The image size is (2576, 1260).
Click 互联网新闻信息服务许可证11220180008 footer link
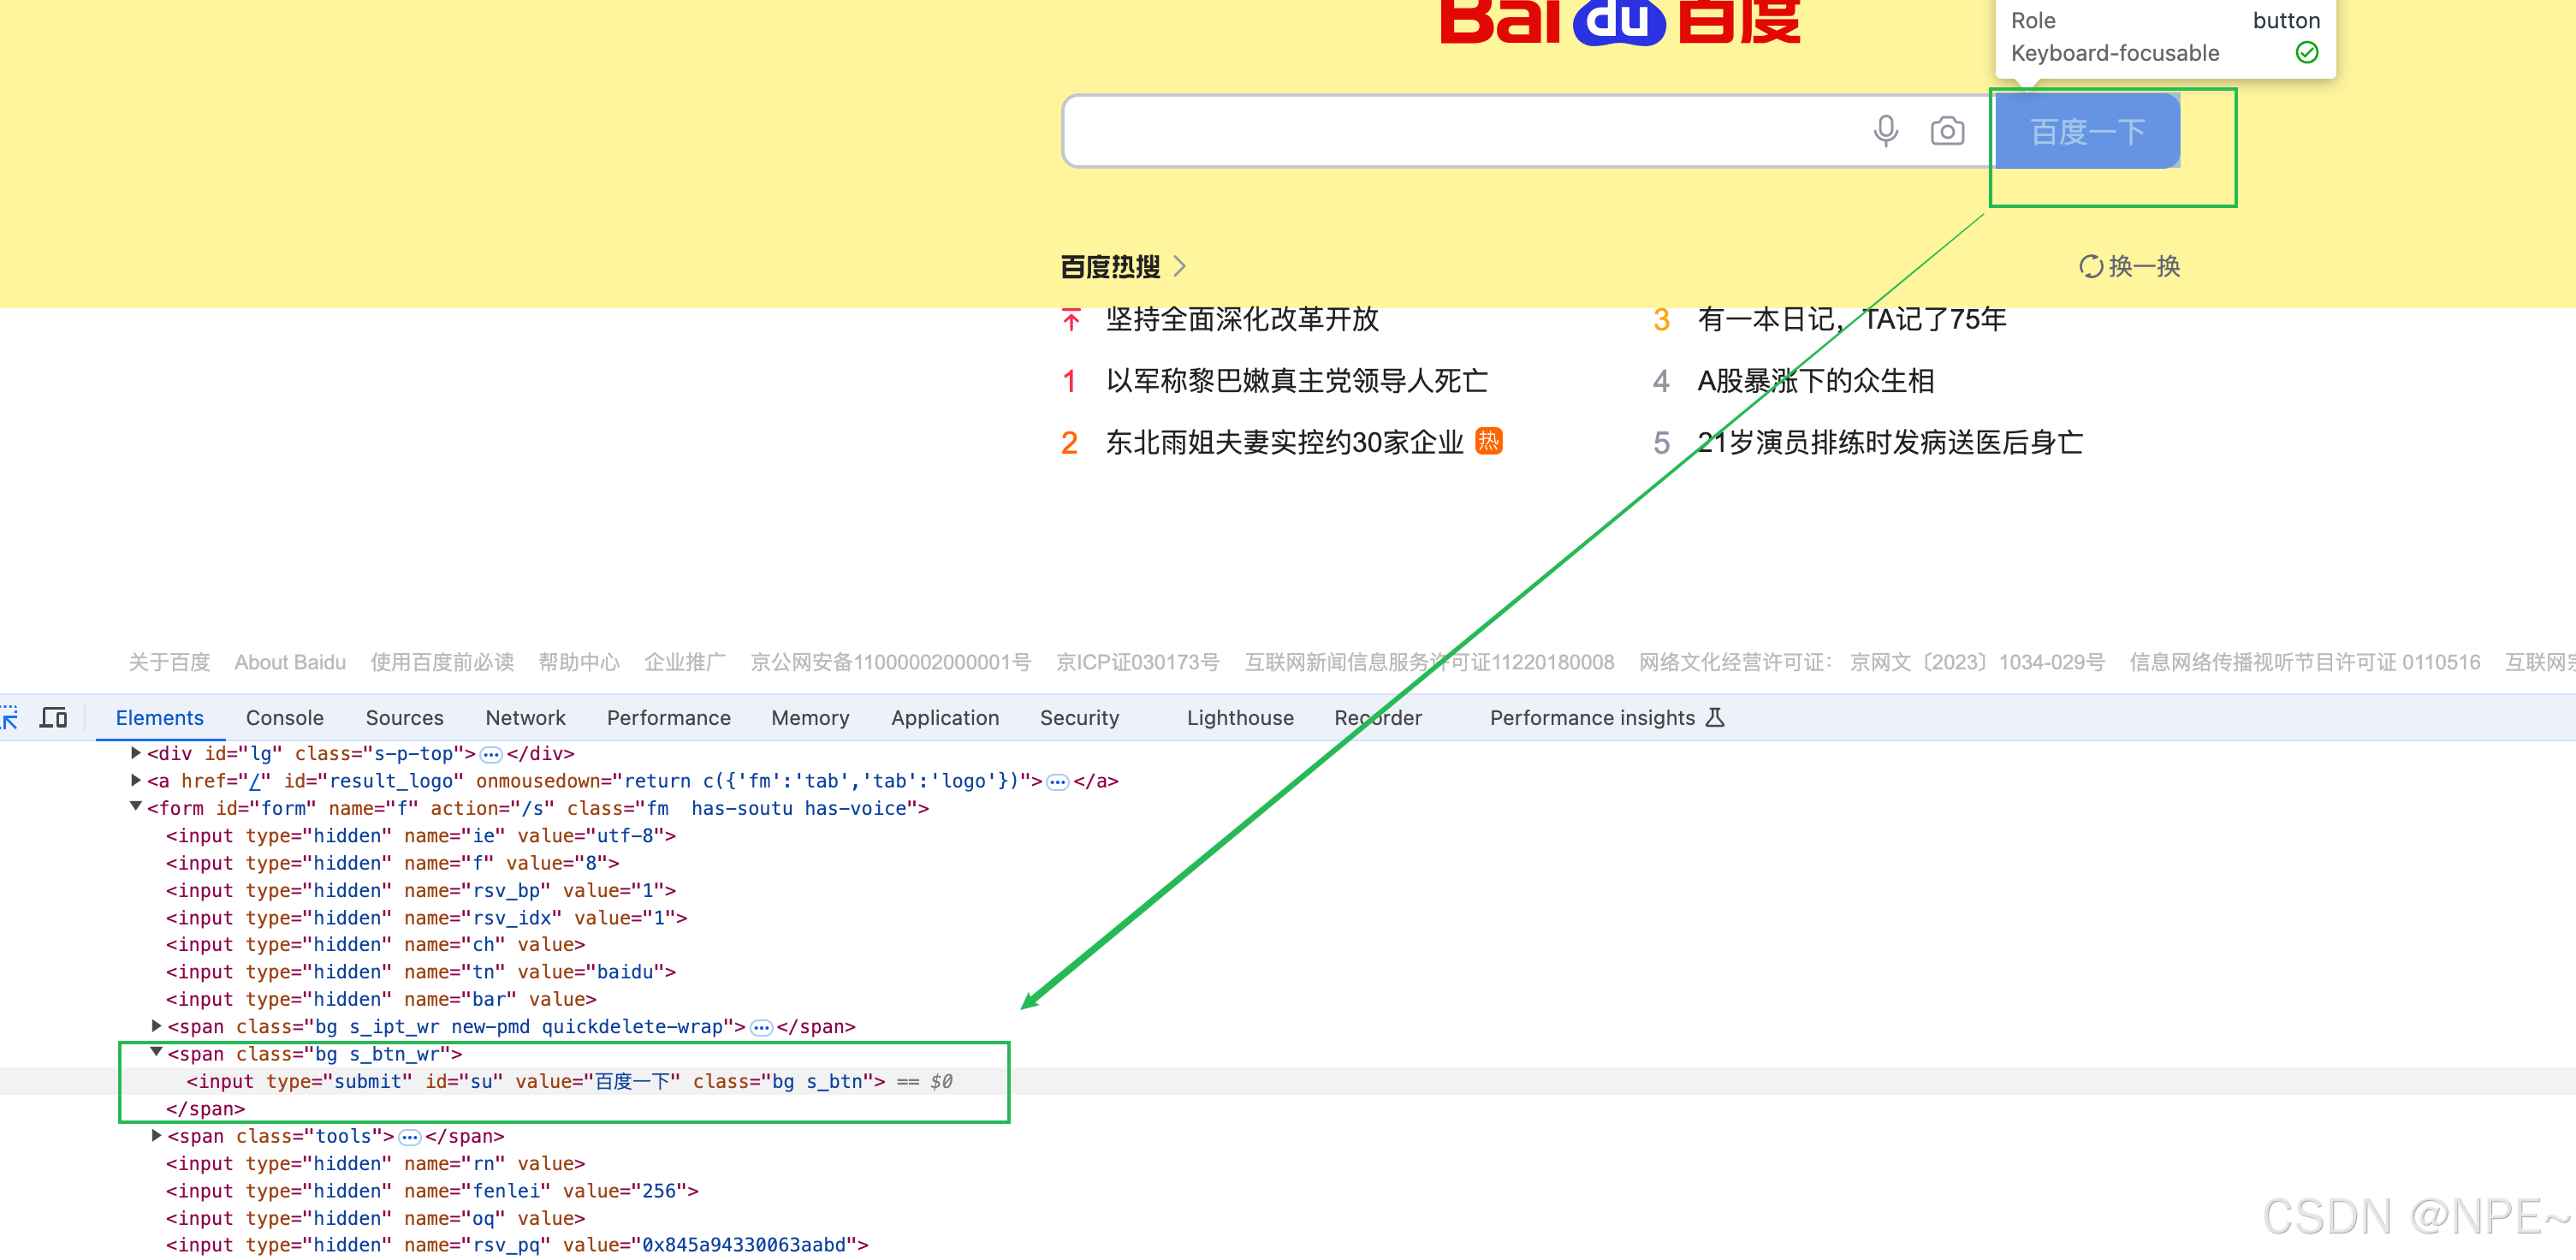(1428, 662)
